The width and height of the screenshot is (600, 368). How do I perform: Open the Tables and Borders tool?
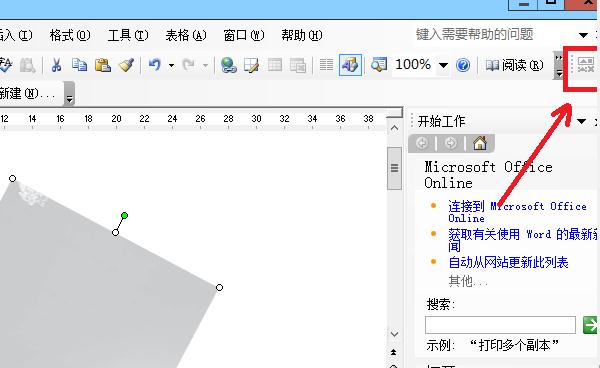coord(252,65)
